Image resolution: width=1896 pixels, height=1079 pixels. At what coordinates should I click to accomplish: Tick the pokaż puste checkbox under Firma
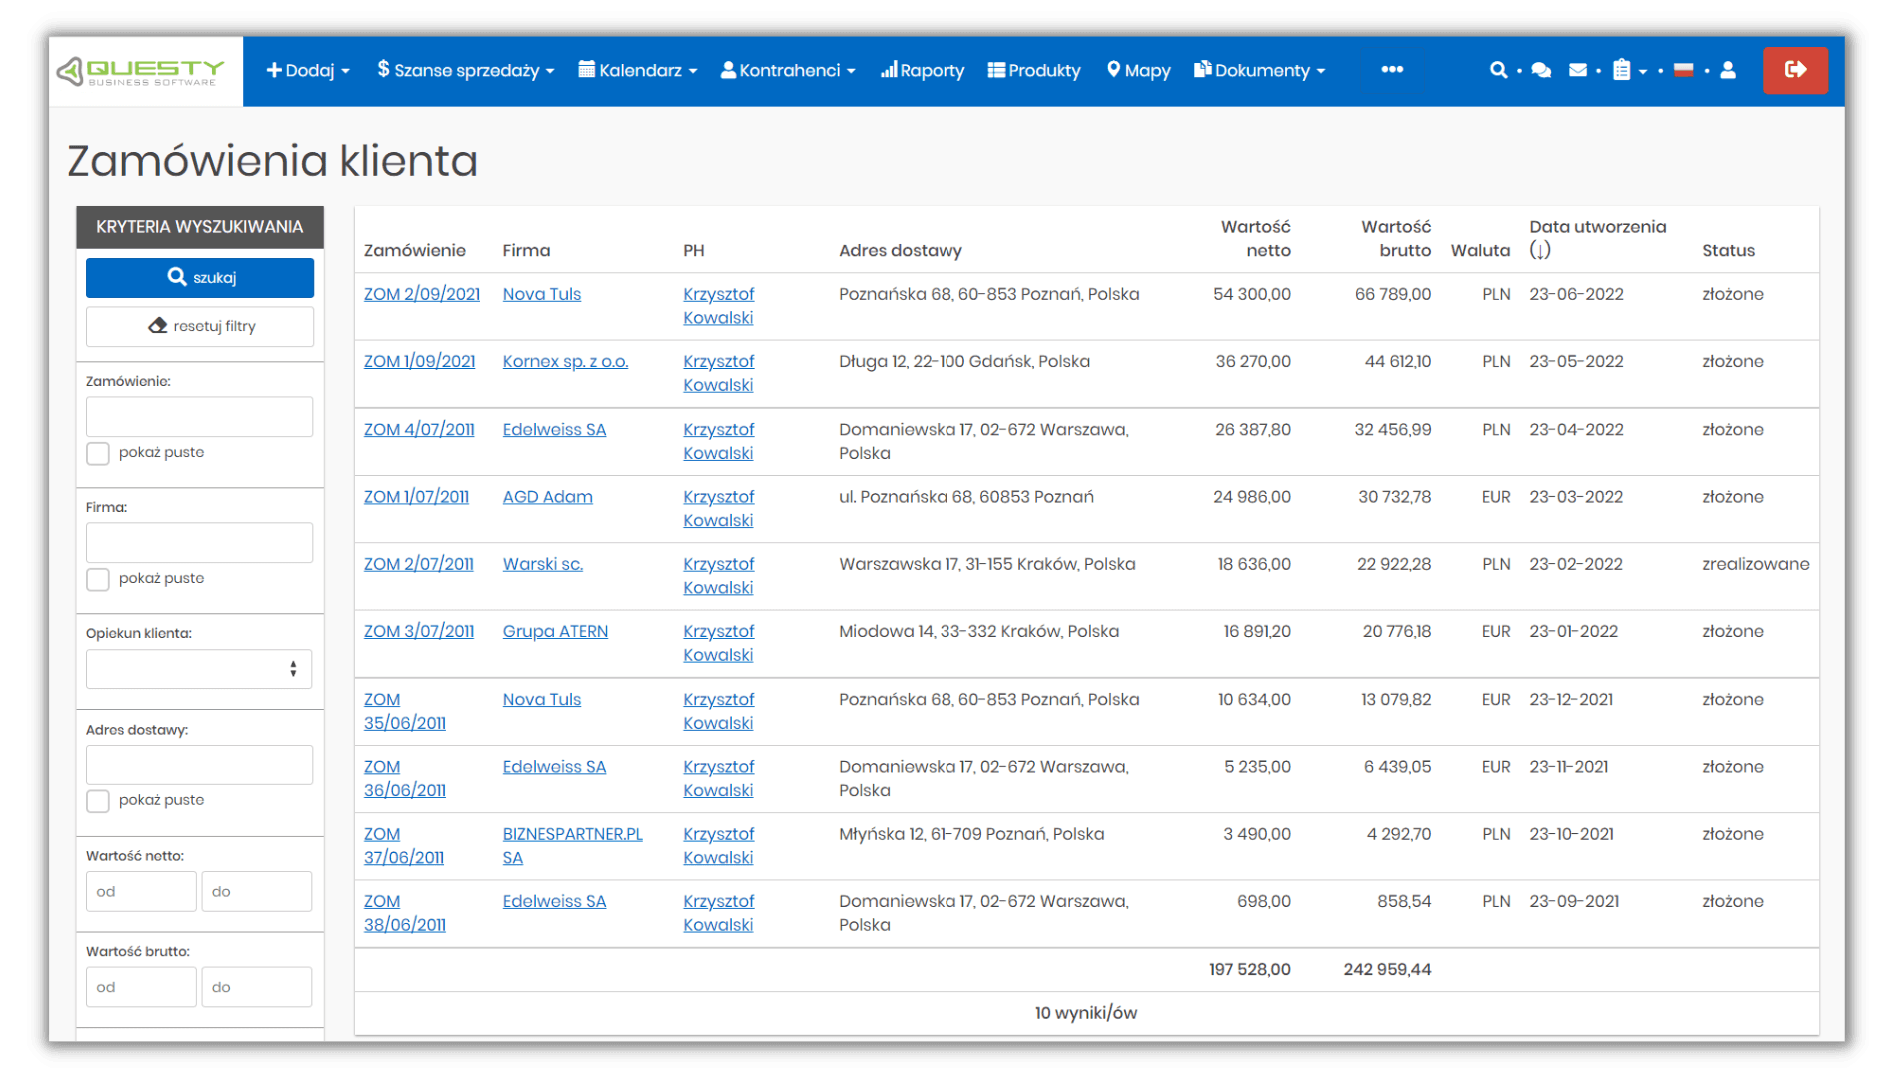pos(98,579)
